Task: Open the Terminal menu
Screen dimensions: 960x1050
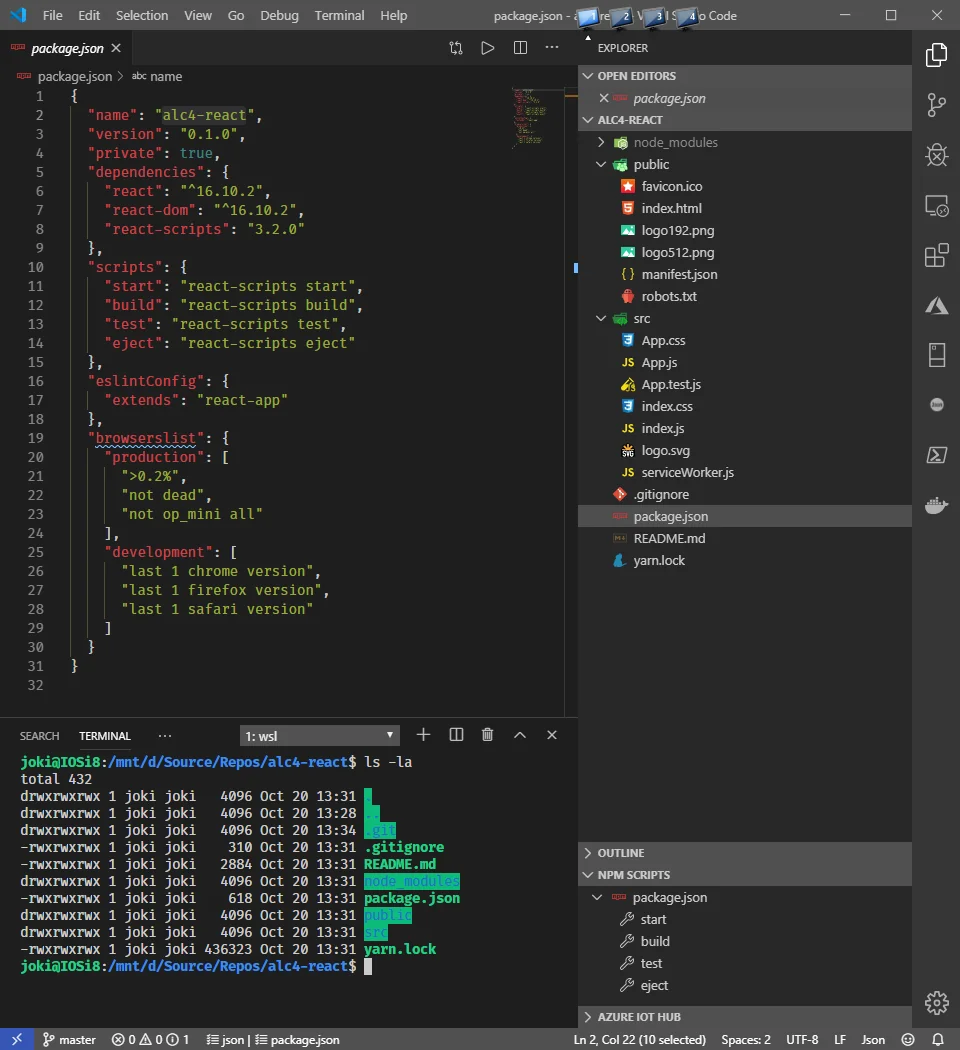Action: 339,15
